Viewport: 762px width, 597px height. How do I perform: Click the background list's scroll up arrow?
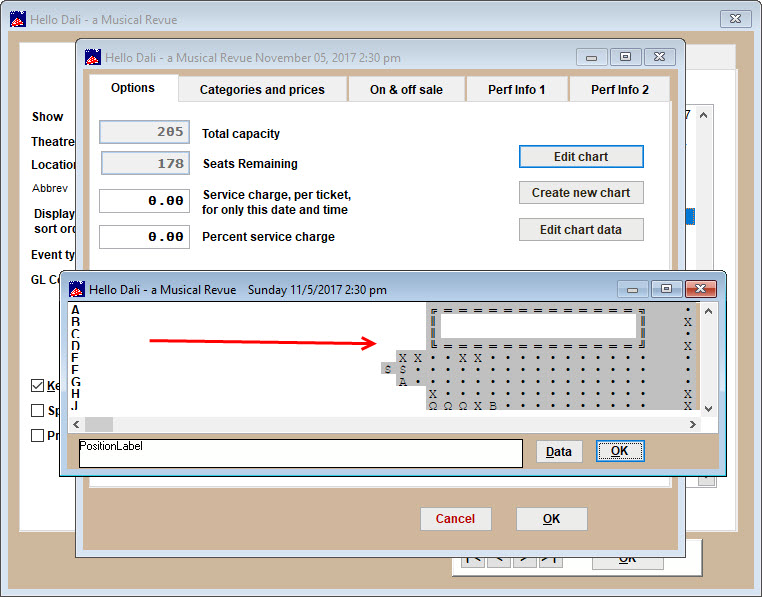[703, 115]
